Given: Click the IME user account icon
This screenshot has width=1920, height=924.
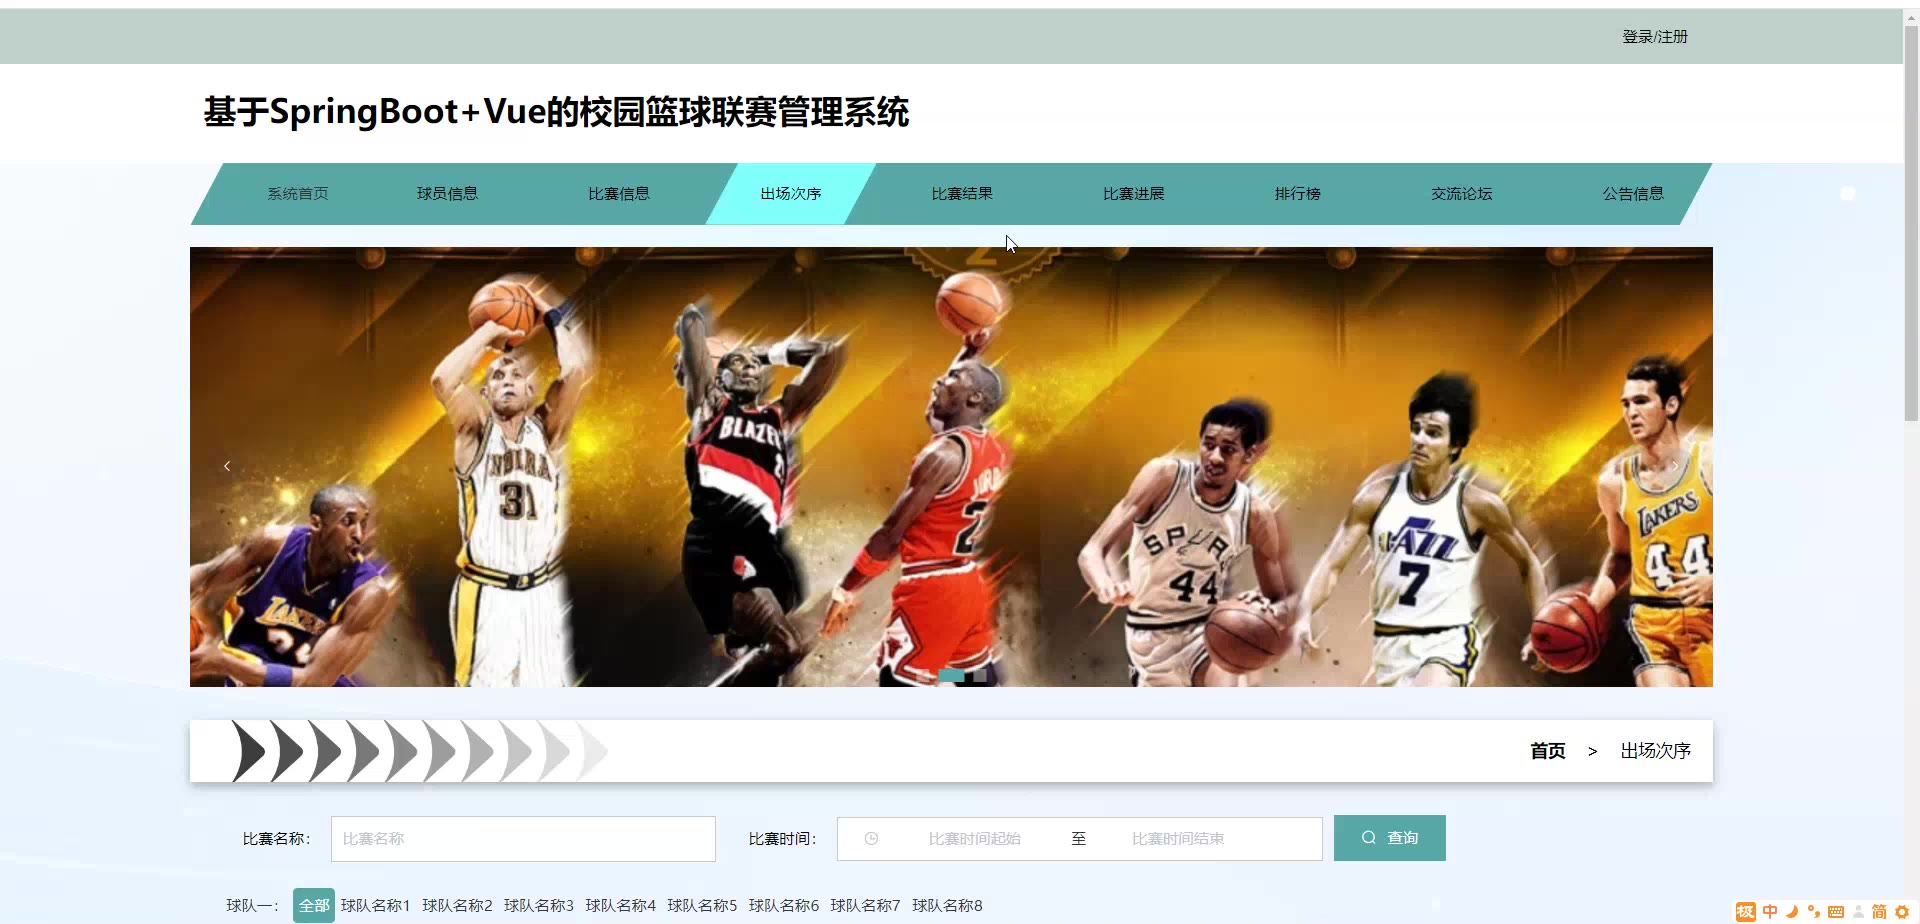Looking at the screenshot, I should pos(1858,911).
